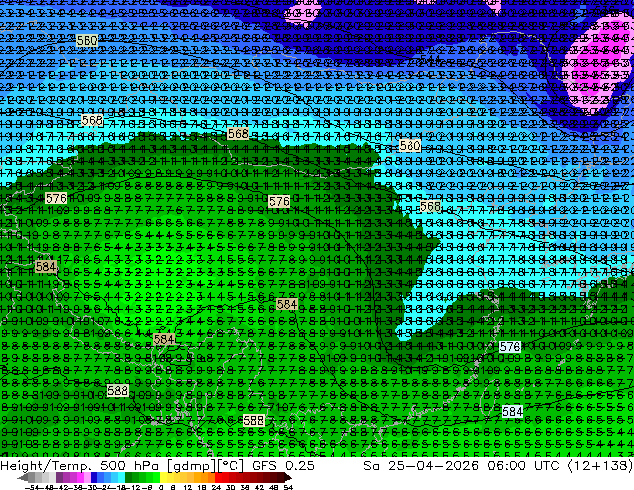Click the 'GFS 0.25' model label

pos(283,465)
